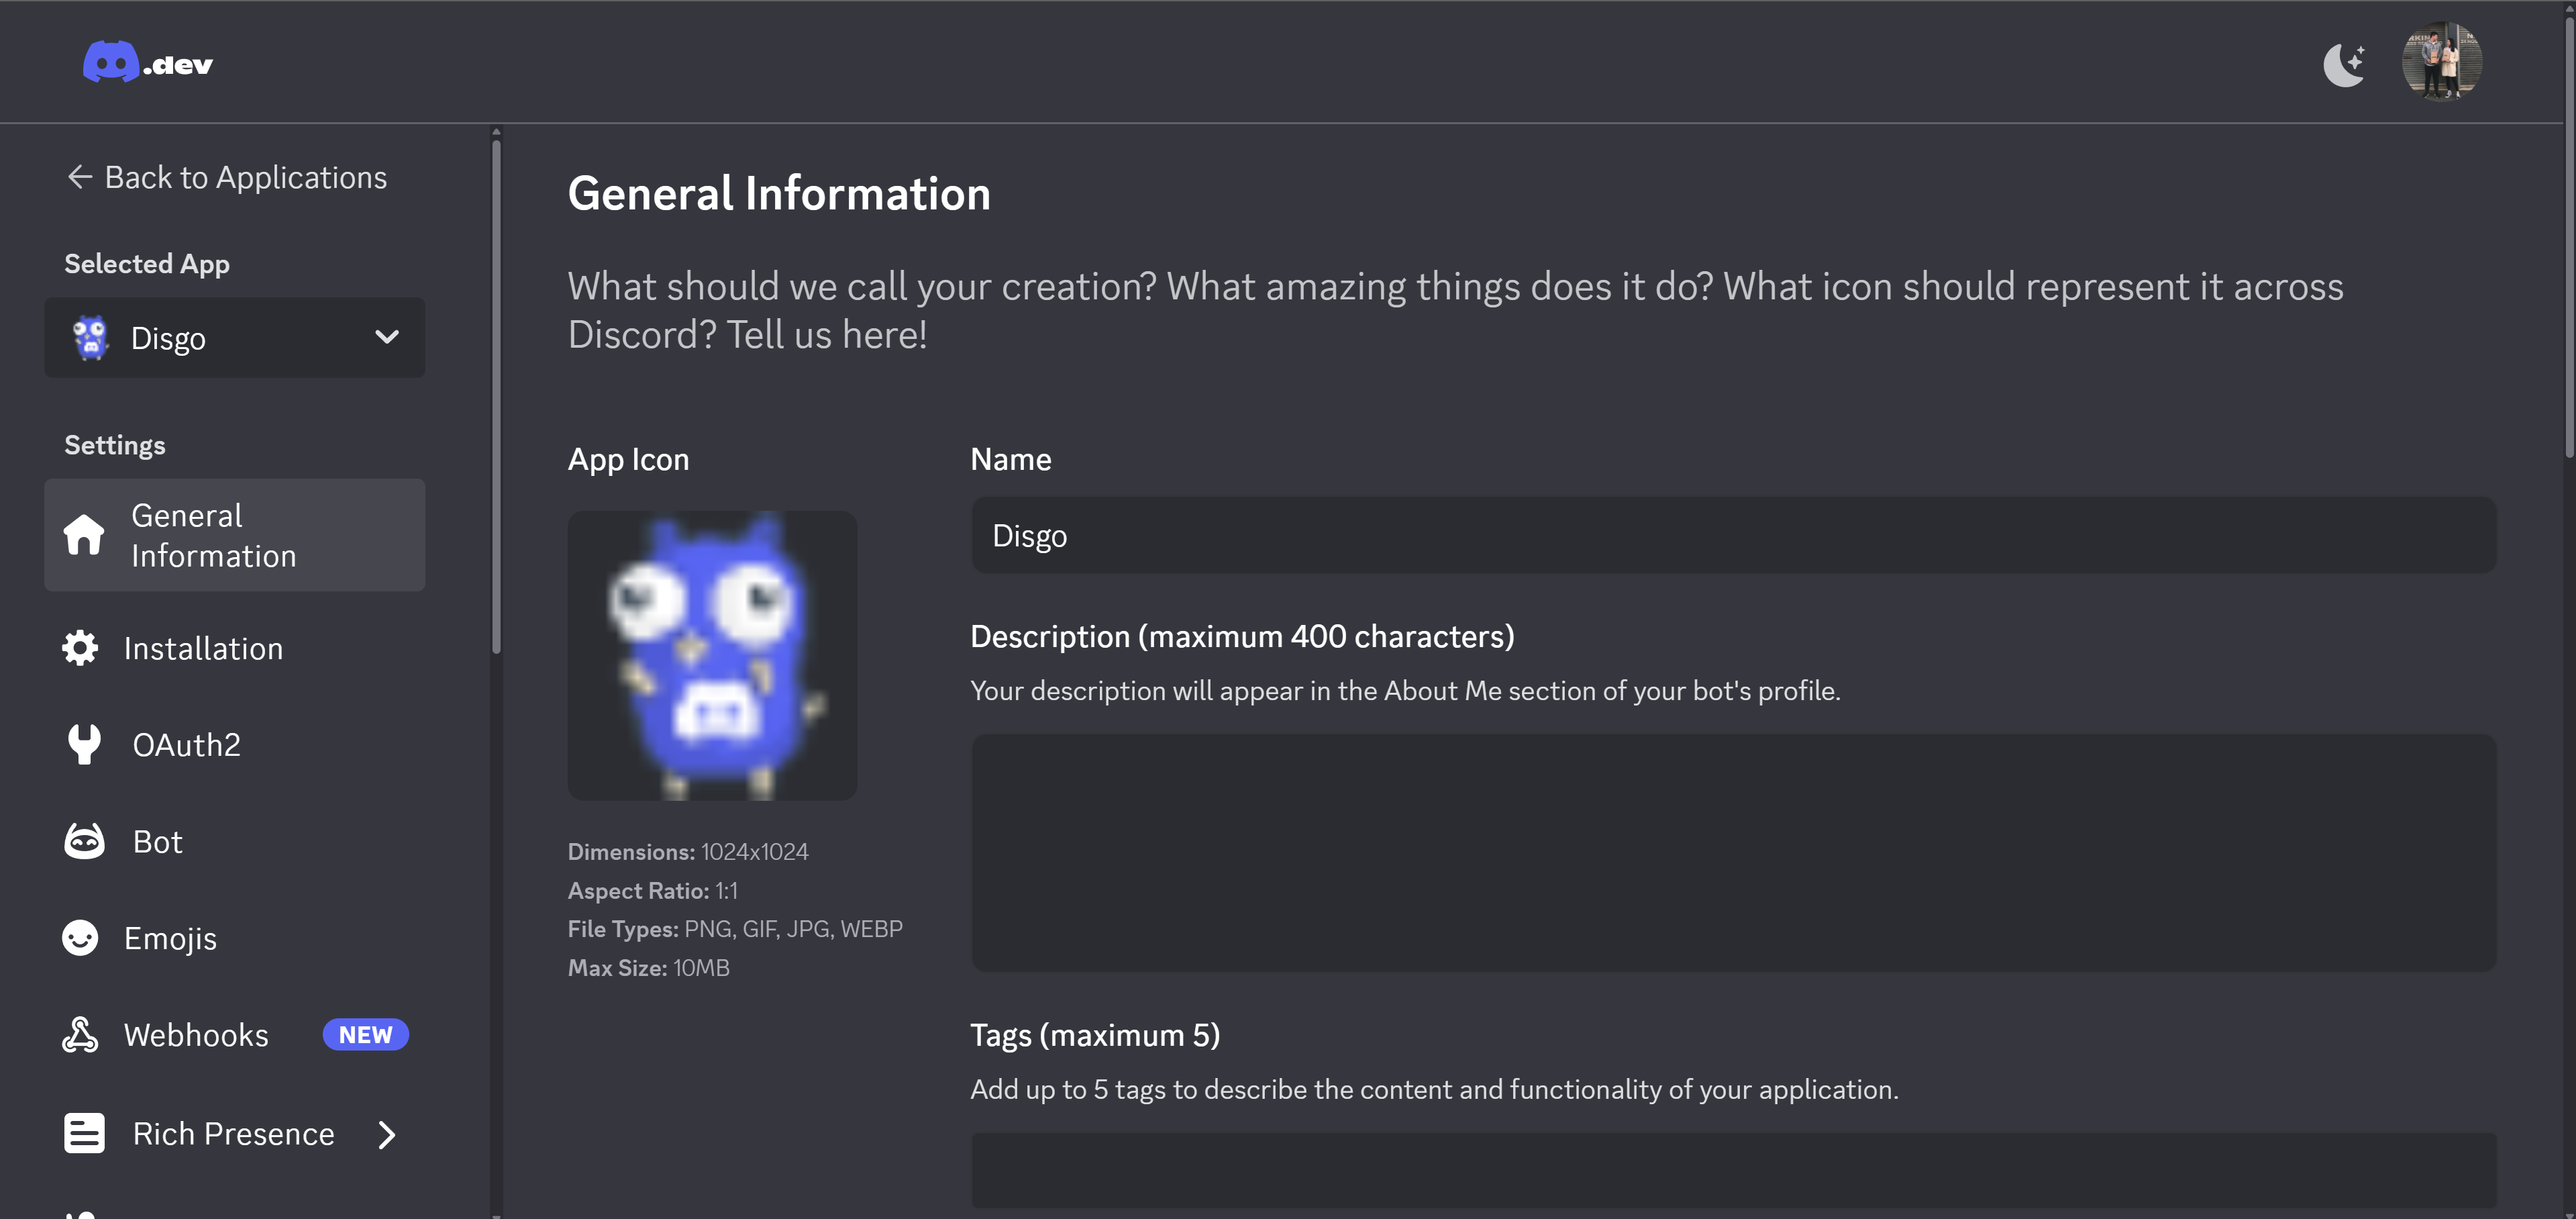
Task: Click the Tags input box
Action: [1733, 1169]
